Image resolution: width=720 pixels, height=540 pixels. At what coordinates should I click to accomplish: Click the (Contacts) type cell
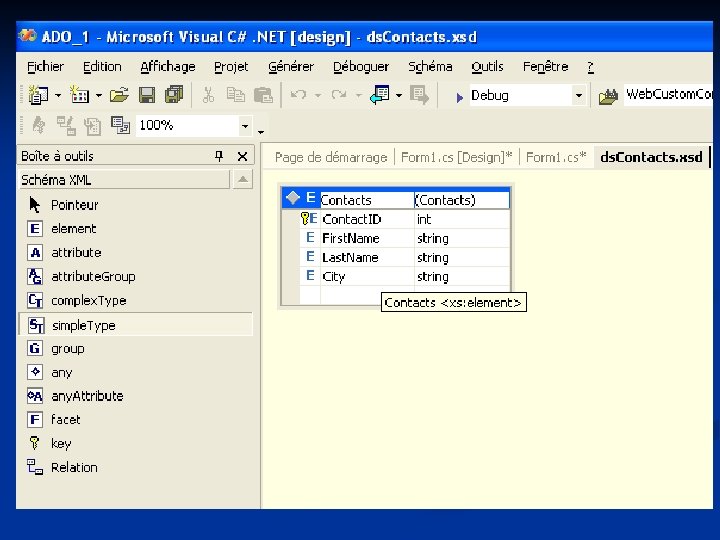click(x=462, y=200)
